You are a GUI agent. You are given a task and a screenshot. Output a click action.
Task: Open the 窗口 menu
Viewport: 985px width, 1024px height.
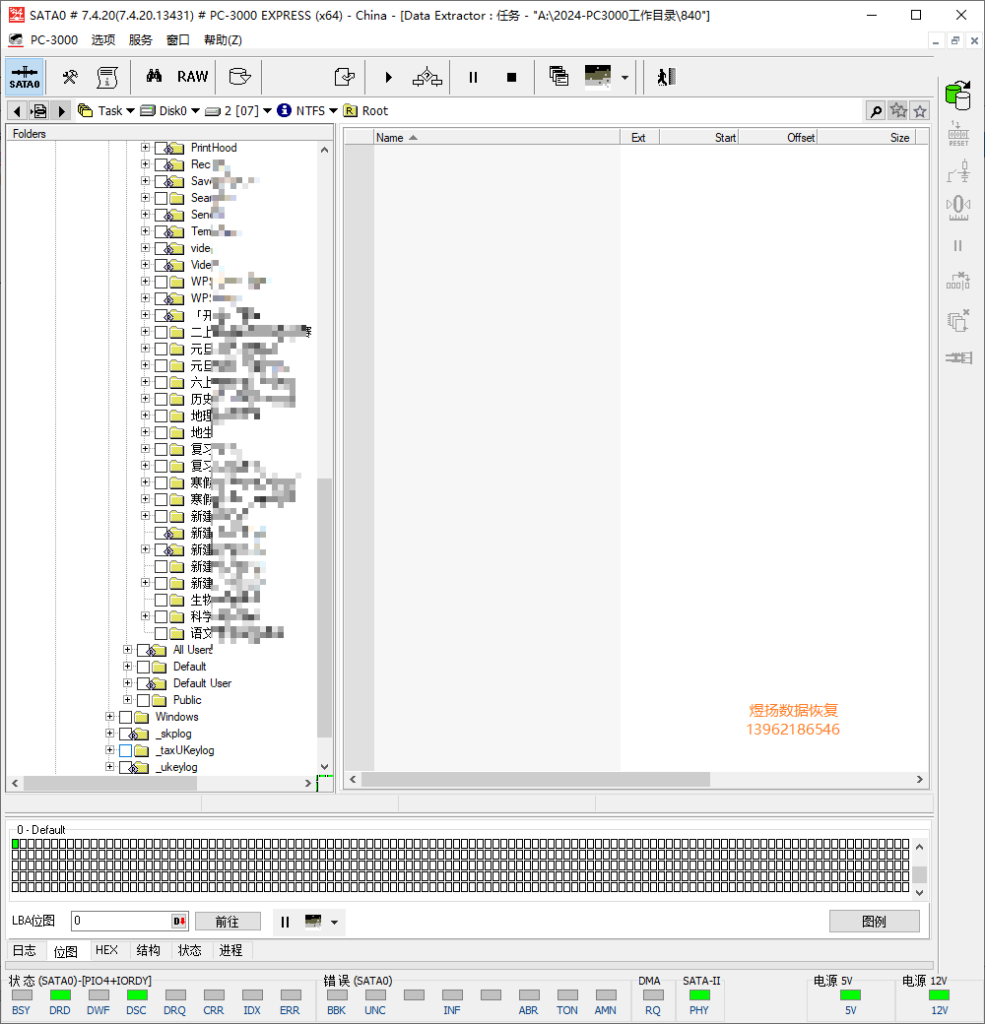coord(178,40)
